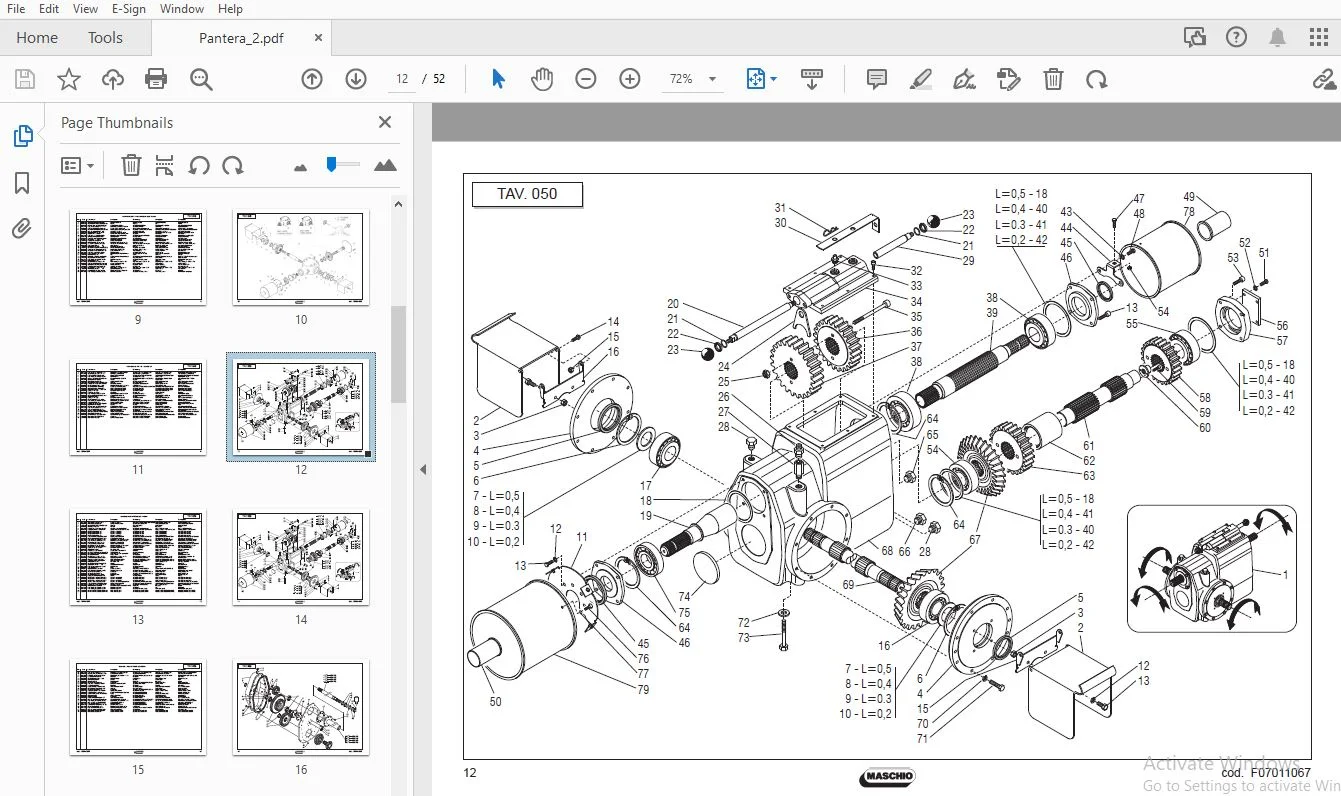This screenshot has height=796, width=1341.
Task: Zoom out with the minus circle icon
Action: (586, 79)
